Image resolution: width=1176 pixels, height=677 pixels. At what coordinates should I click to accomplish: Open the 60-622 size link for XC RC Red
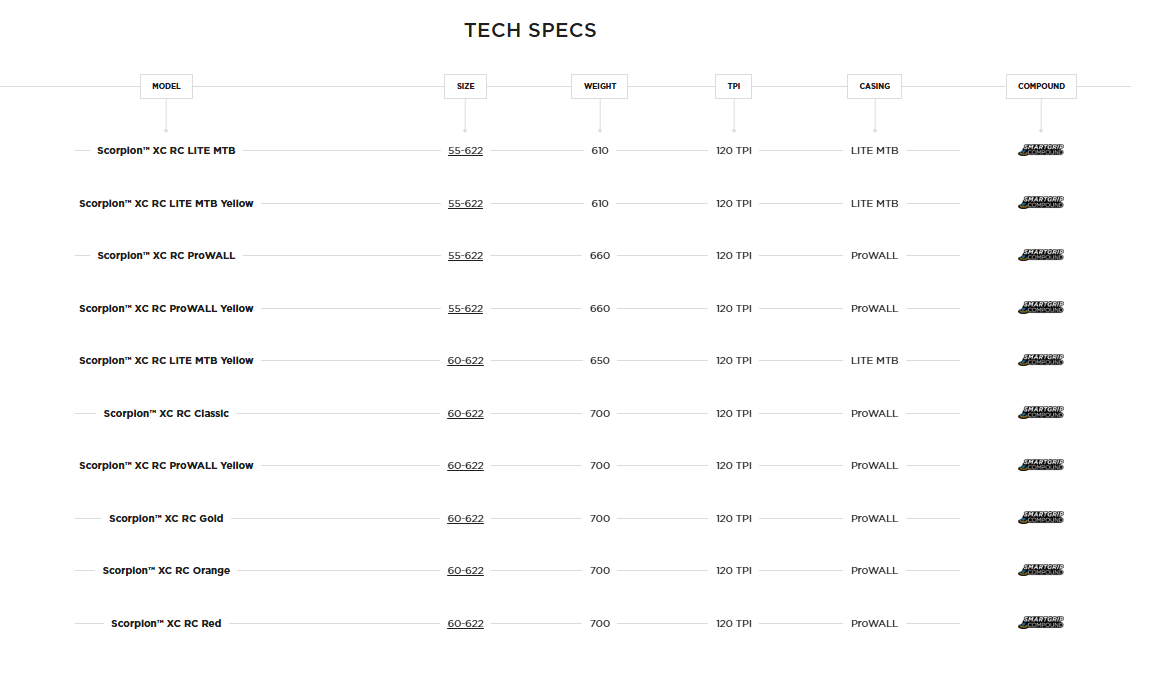point(465,624)
